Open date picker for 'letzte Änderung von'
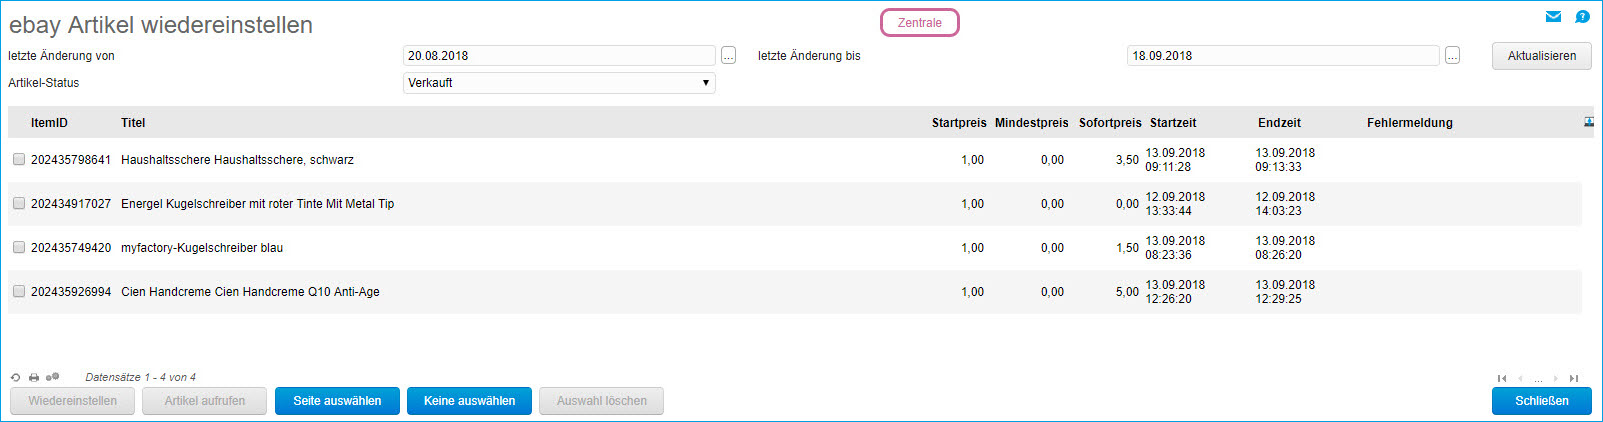Image resolution: width=1603 pixels, height=422 pixels. pos(728,56)
